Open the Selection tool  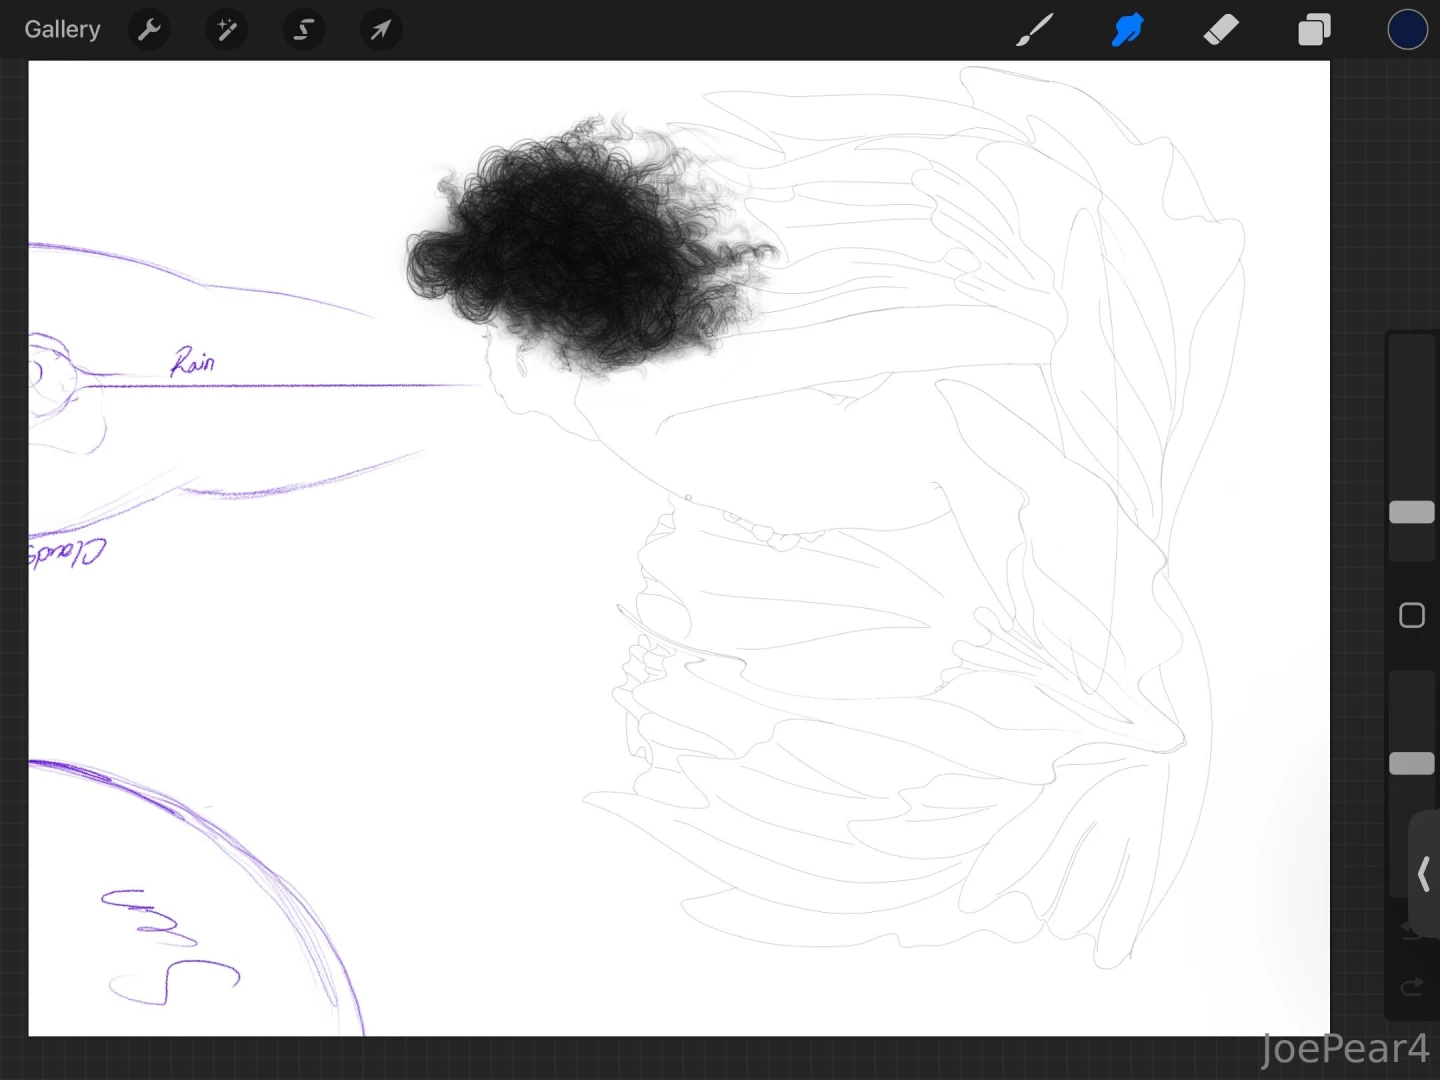(303, 29)
